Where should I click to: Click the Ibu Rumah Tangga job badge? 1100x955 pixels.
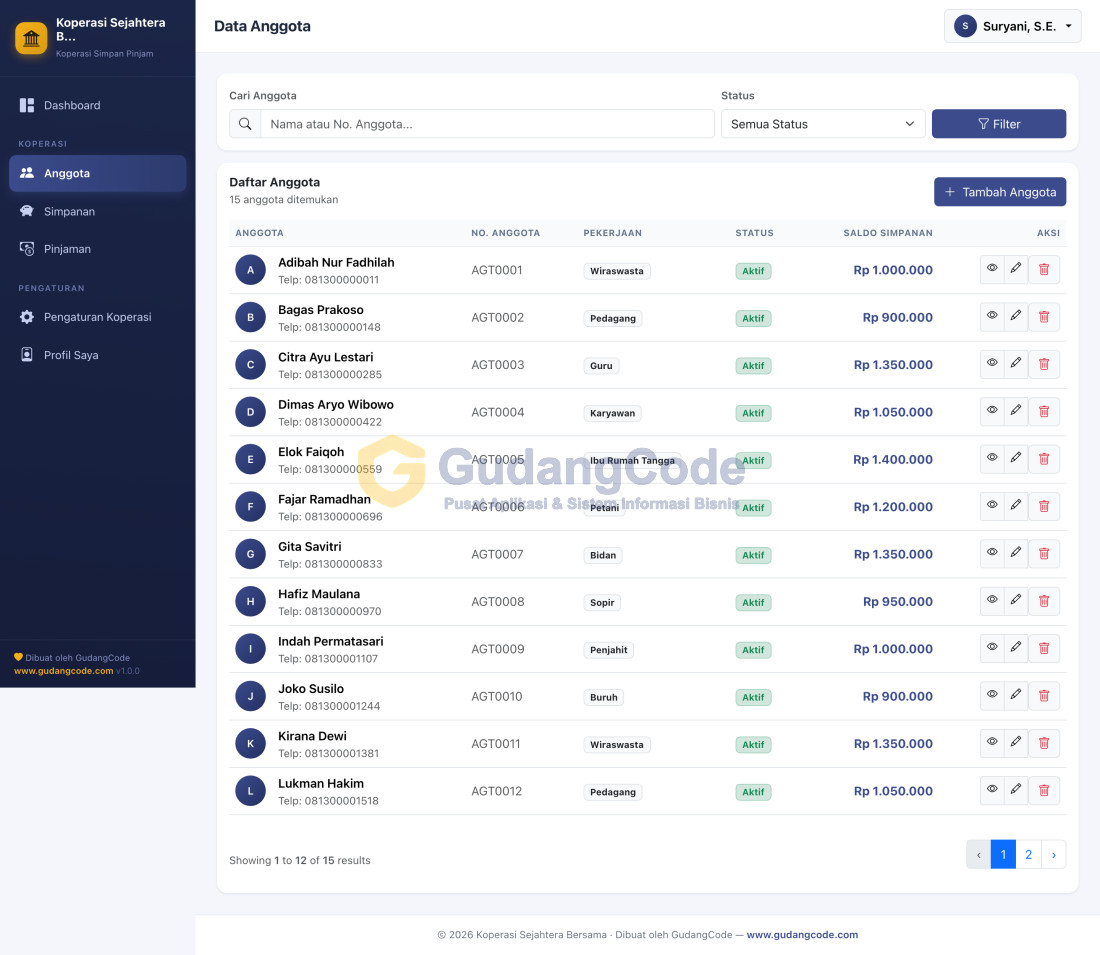(632, 460)
